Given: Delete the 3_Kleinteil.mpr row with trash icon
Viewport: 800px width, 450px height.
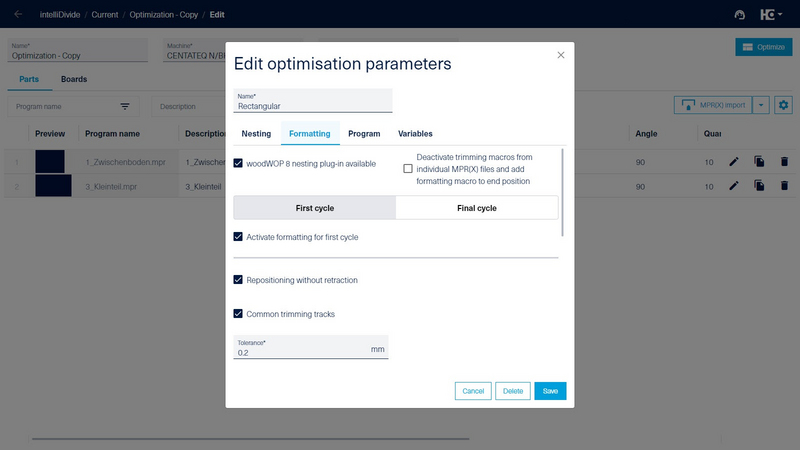Looking at the screenshot, I should [x=784, y=186].
